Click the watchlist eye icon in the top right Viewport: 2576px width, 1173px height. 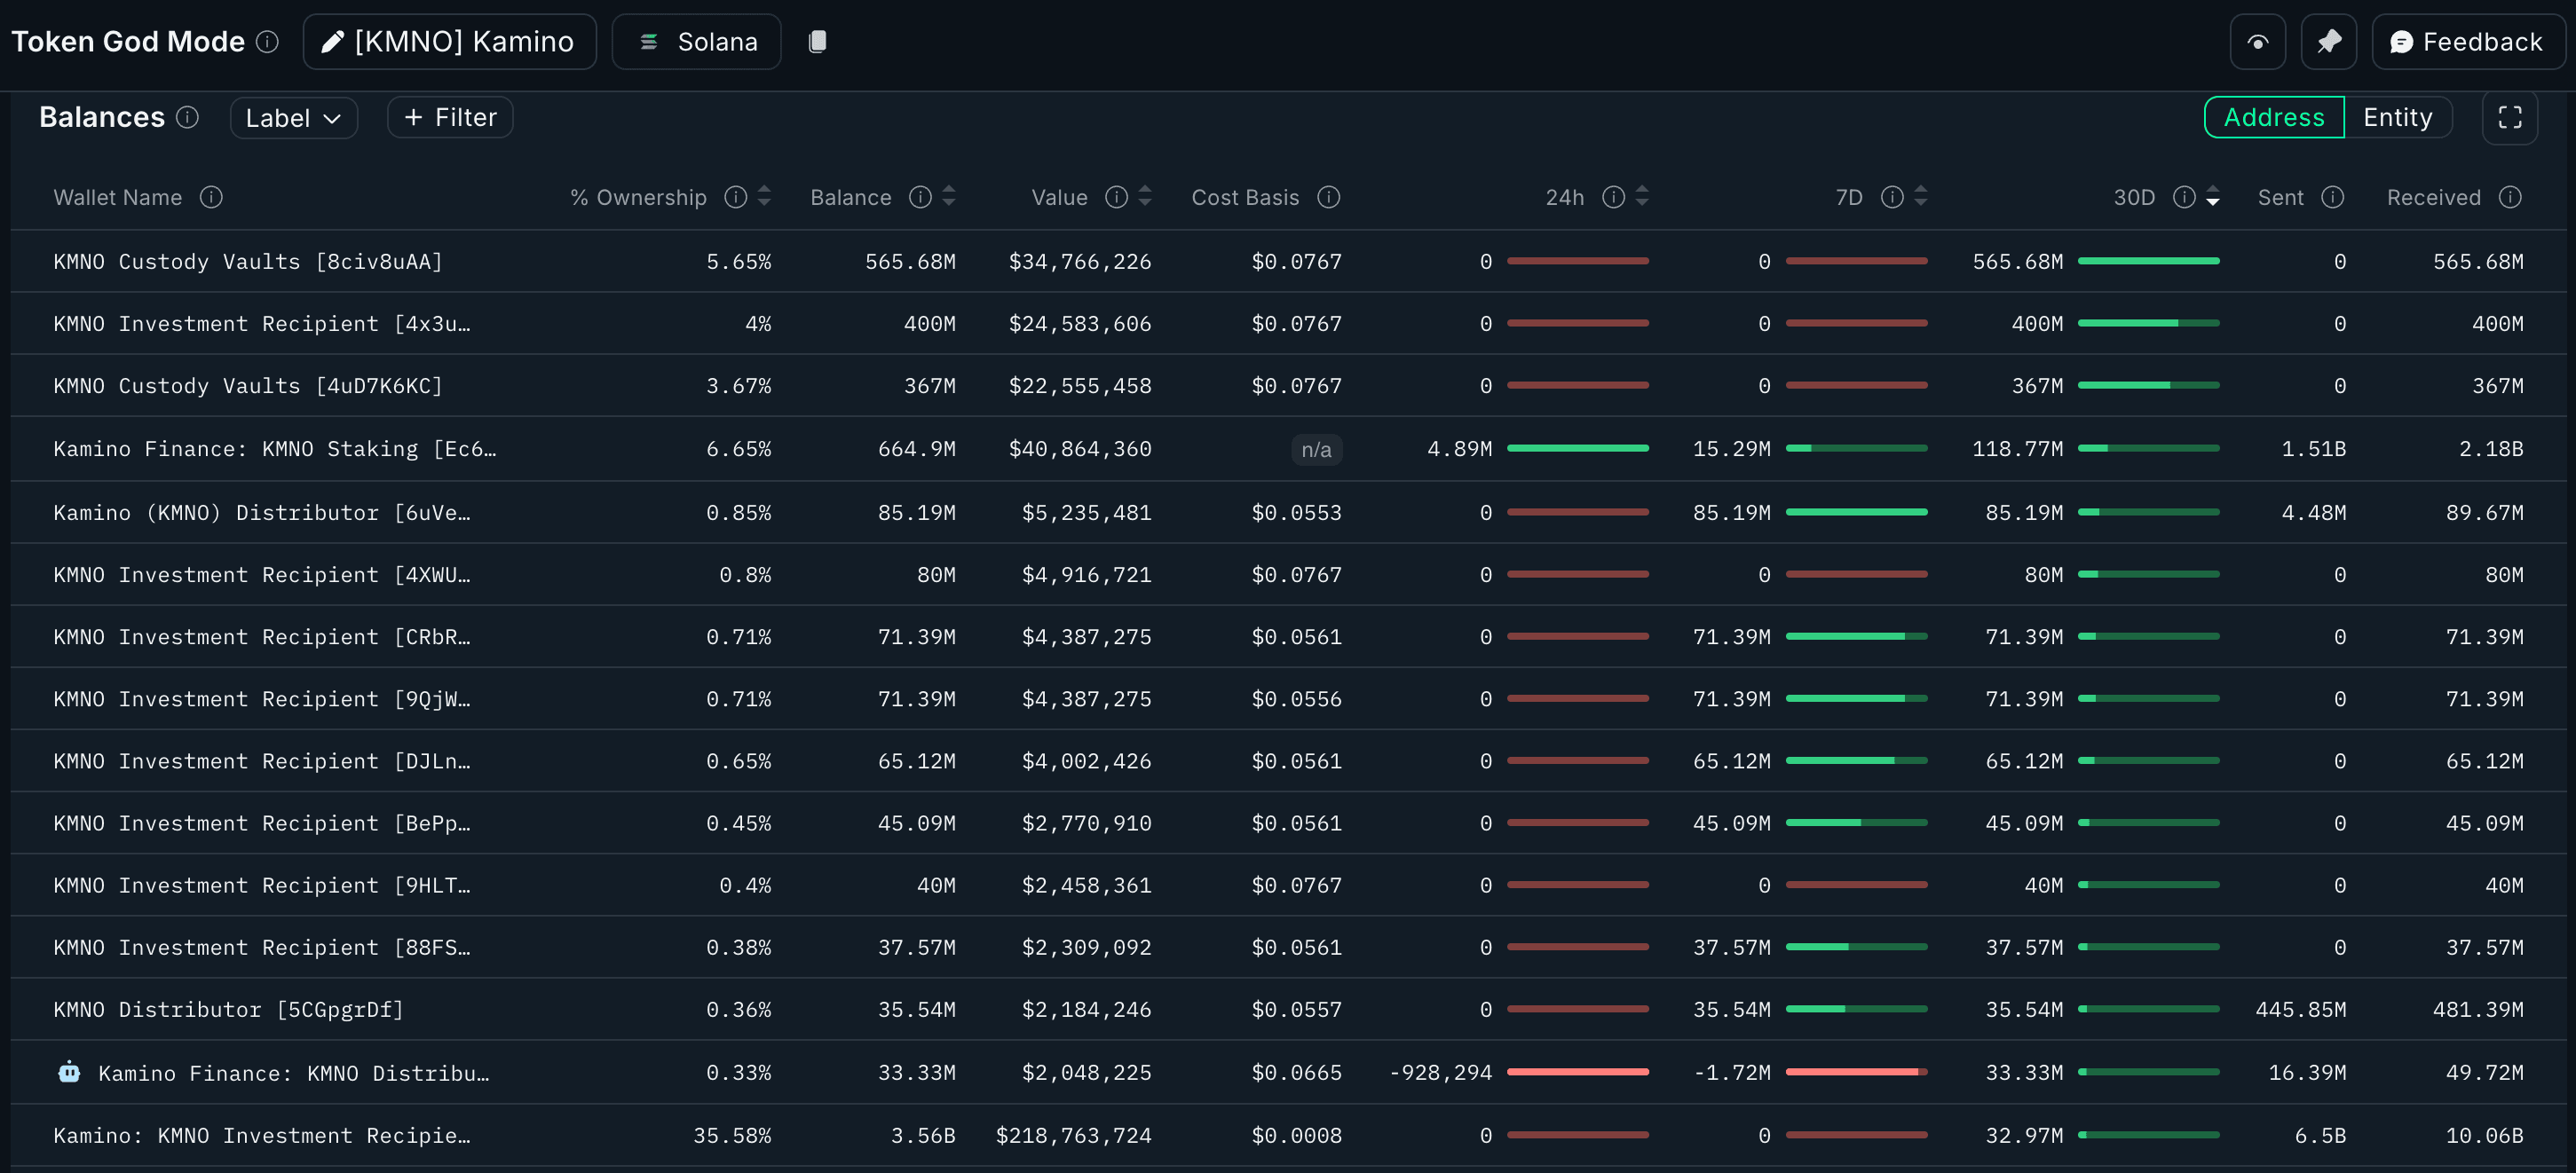[2258, 41]
